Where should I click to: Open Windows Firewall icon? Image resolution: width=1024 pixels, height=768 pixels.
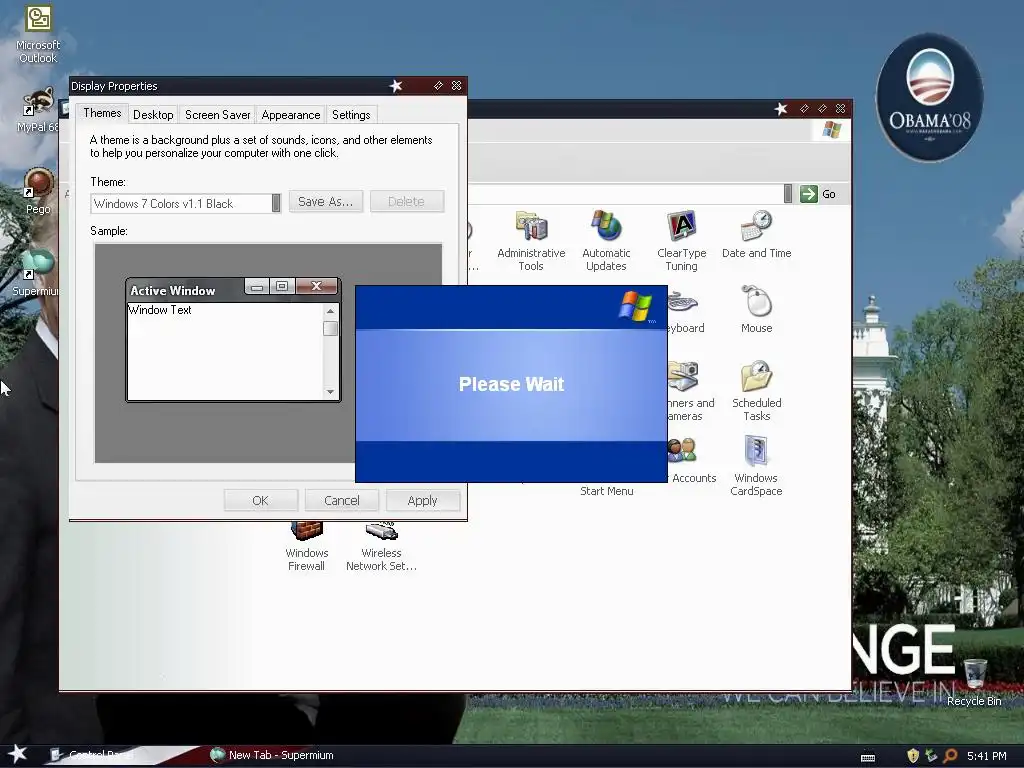(306, 547)
